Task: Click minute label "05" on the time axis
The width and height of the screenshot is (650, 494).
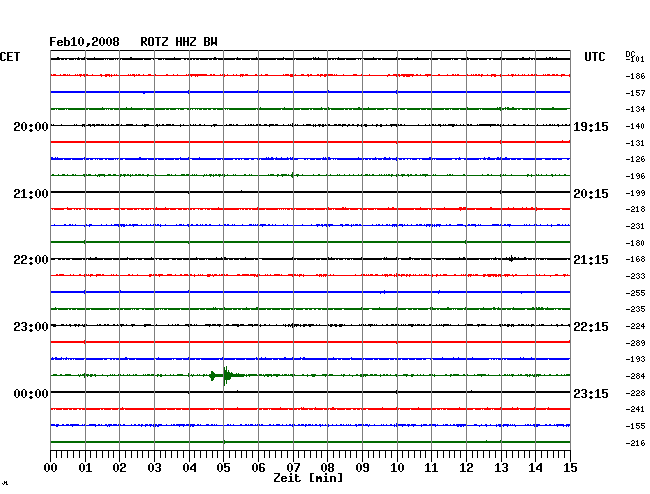Action: point(223,468)
